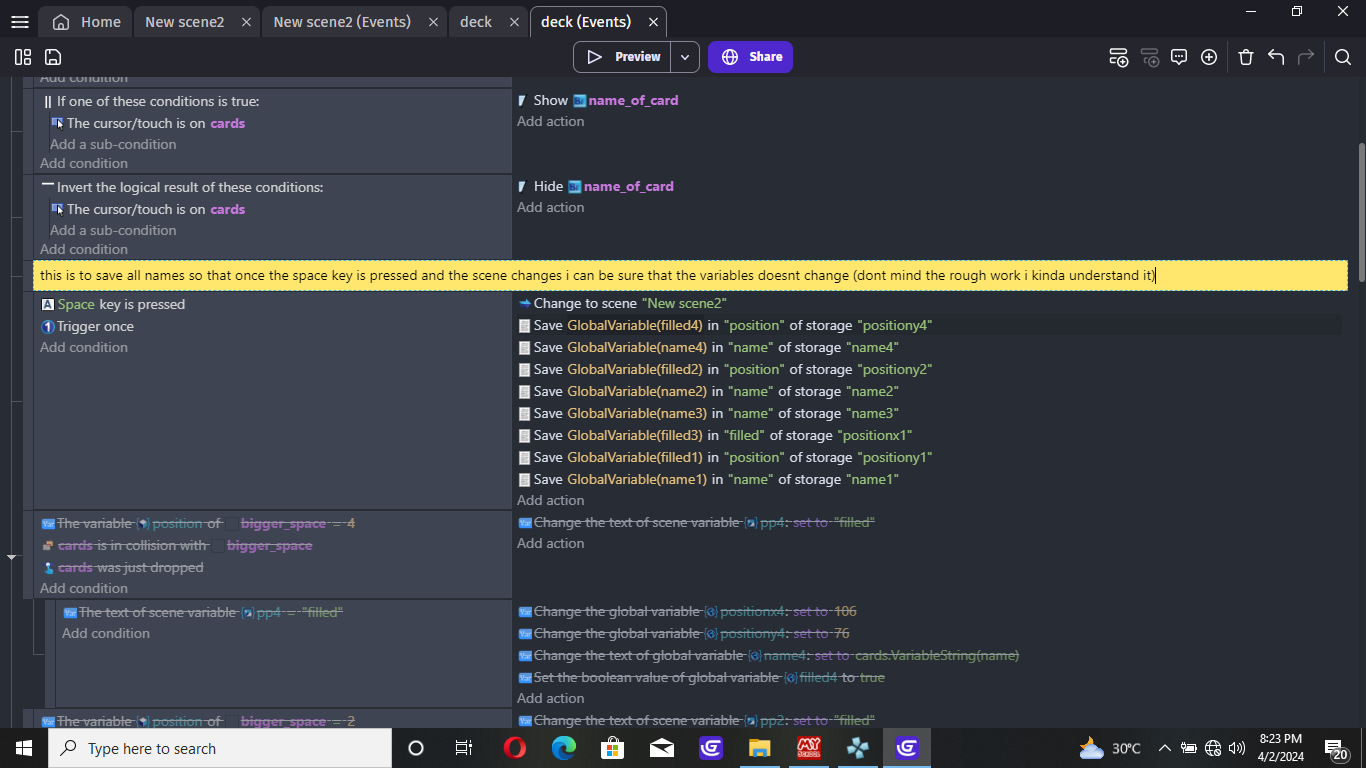Delete the selected event with trash icon
The image size is (1366, 768).
pyautogui.click(x=1245, y=57)
